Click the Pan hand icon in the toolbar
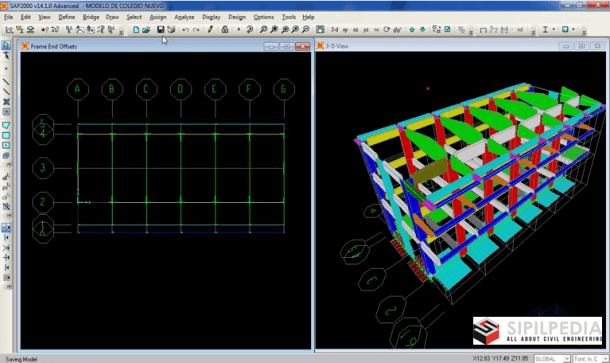610x363 pixels. [x=320, y=30]
